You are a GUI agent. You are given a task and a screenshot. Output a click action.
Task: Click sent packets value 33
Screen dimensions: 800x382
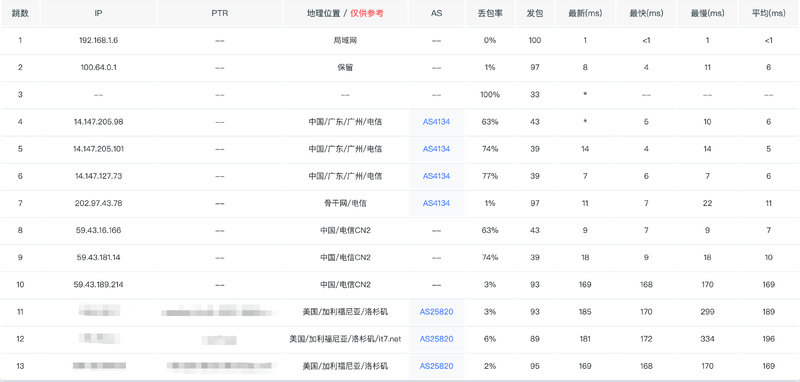[535, 94]
